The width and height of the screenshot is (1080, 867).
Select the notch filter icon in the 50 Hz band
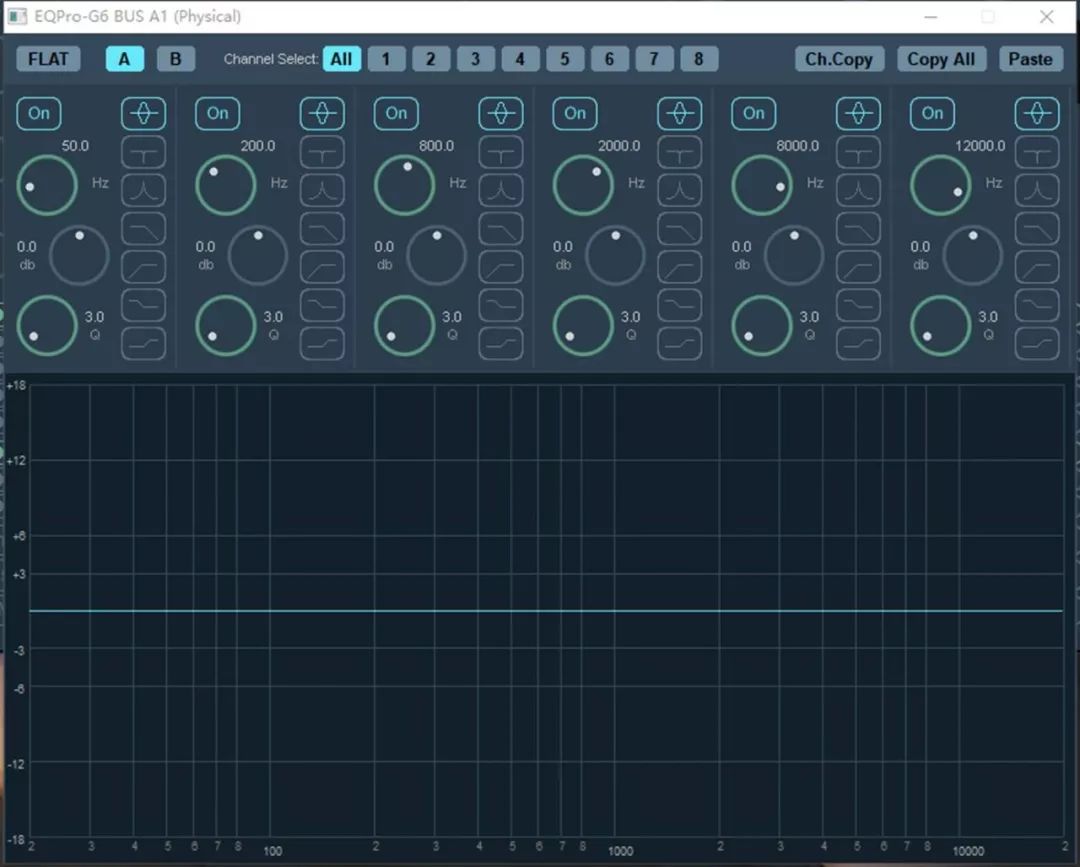[x=143, y=152]
